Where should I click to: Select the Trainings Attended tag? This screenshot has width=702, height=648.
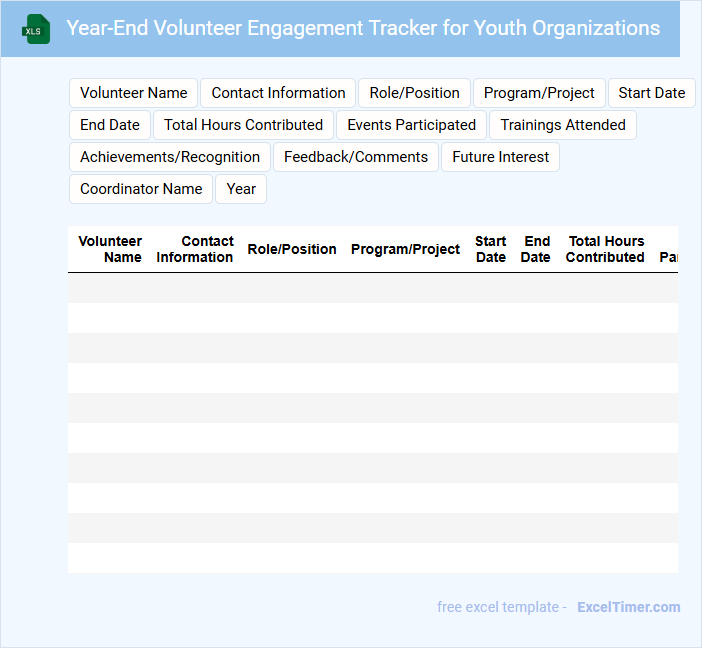pyautogui.click(x=563, y=125)
